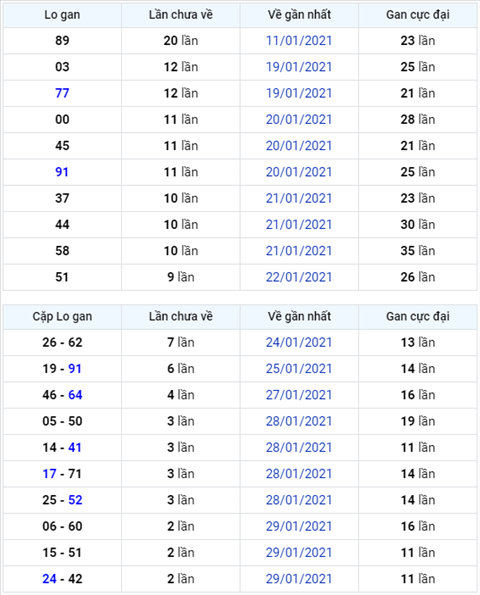Open the 27/01/2021 date link
The height and width of the screenshot is (595, 480).
click(x=299, y=395)
